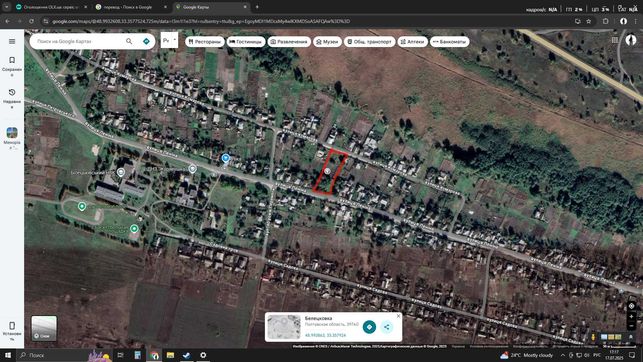Image resolution: width=643 pixels, height=362 pixels.
Task: Select the yellow Pegman Street View icon
Action: (x=593, y=337)
